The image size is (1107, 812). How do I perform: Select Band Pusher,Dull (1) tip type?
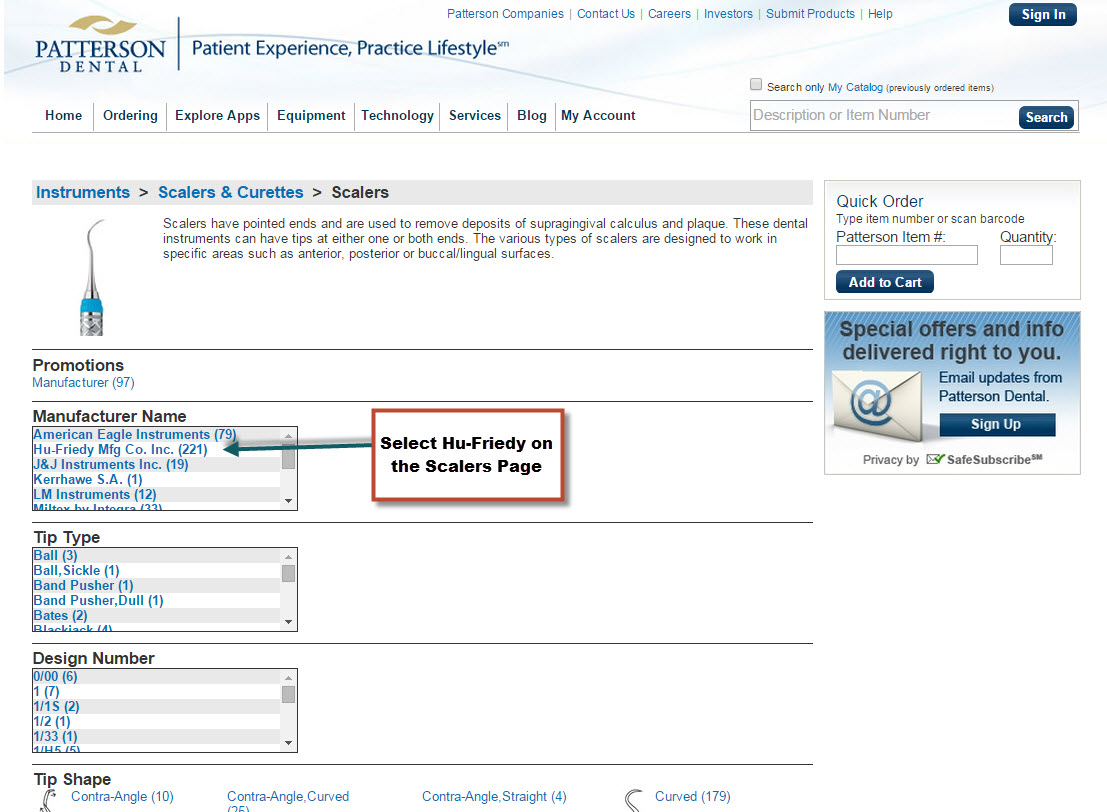[x=98, y=600]
